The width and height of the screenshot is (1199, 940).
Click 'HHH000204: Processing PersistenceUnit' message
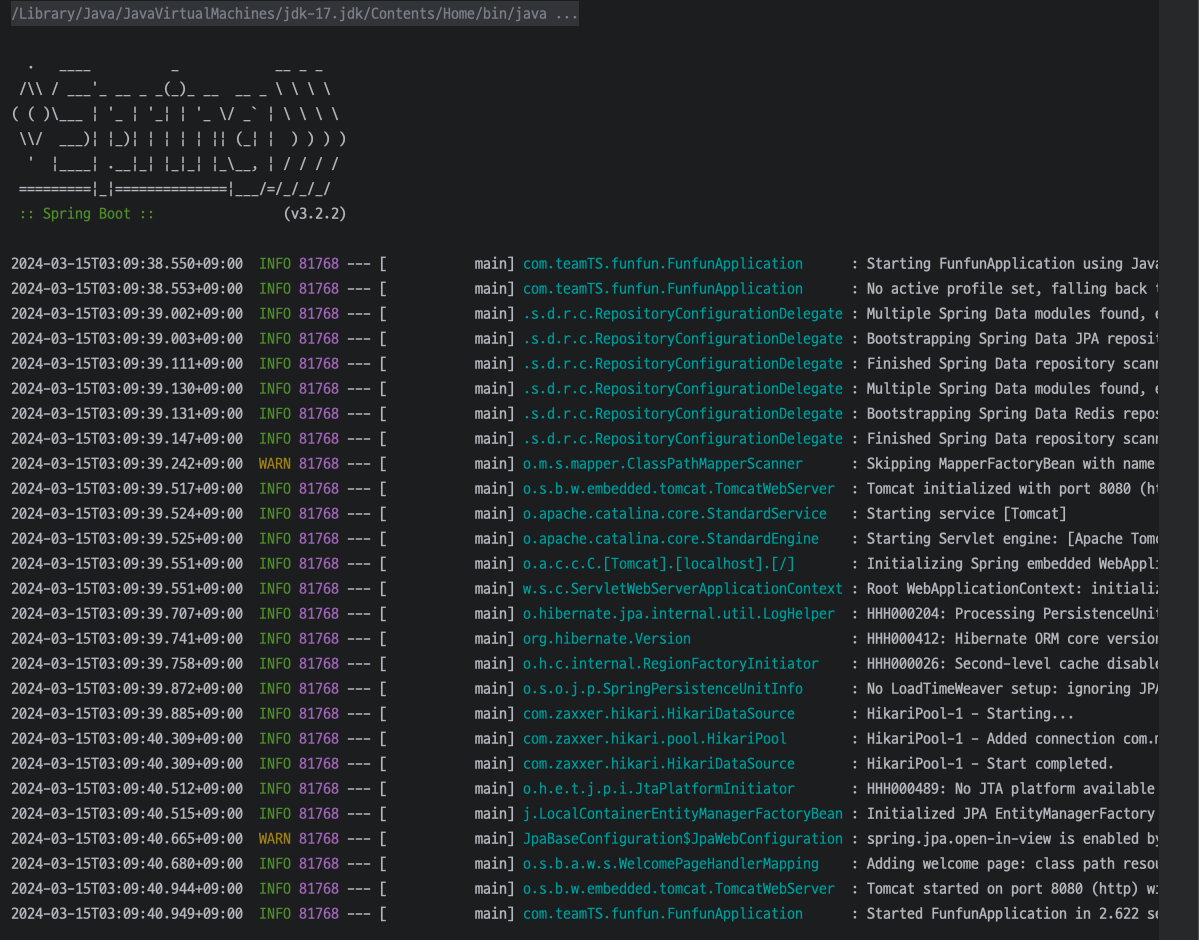1012,614
